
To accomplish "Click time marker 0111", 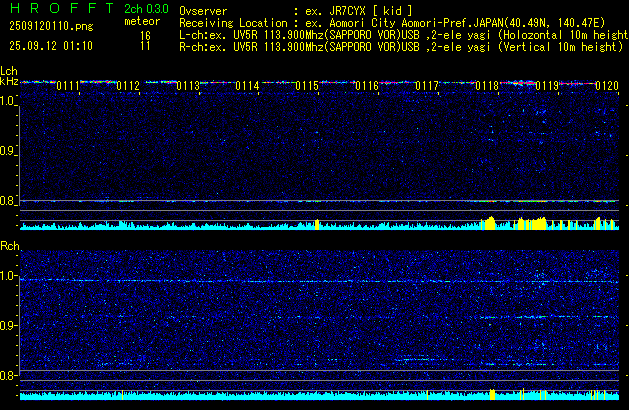I will click(x=68, y=86).
